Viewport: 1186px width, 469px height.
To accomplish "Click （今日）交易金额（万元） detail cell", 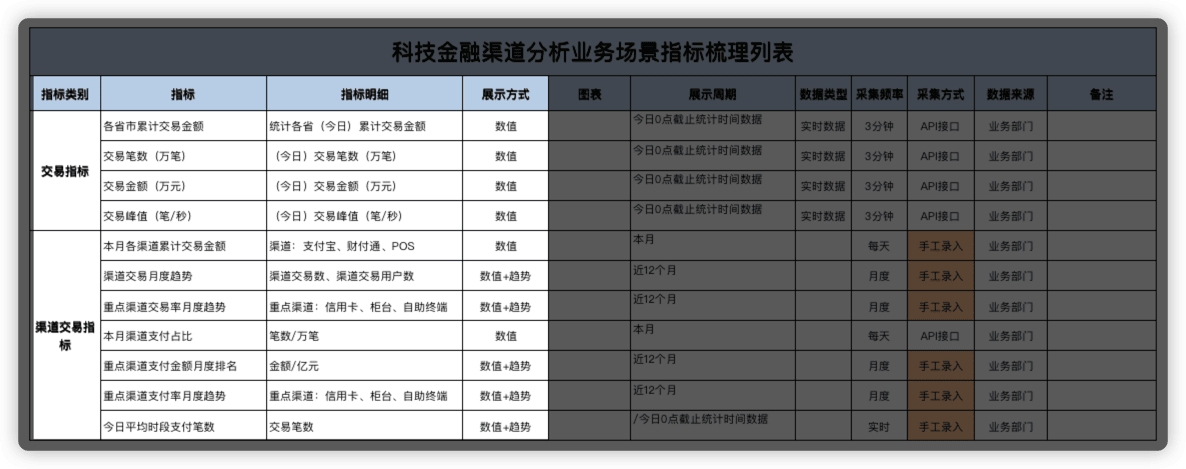I will [365, 186].
